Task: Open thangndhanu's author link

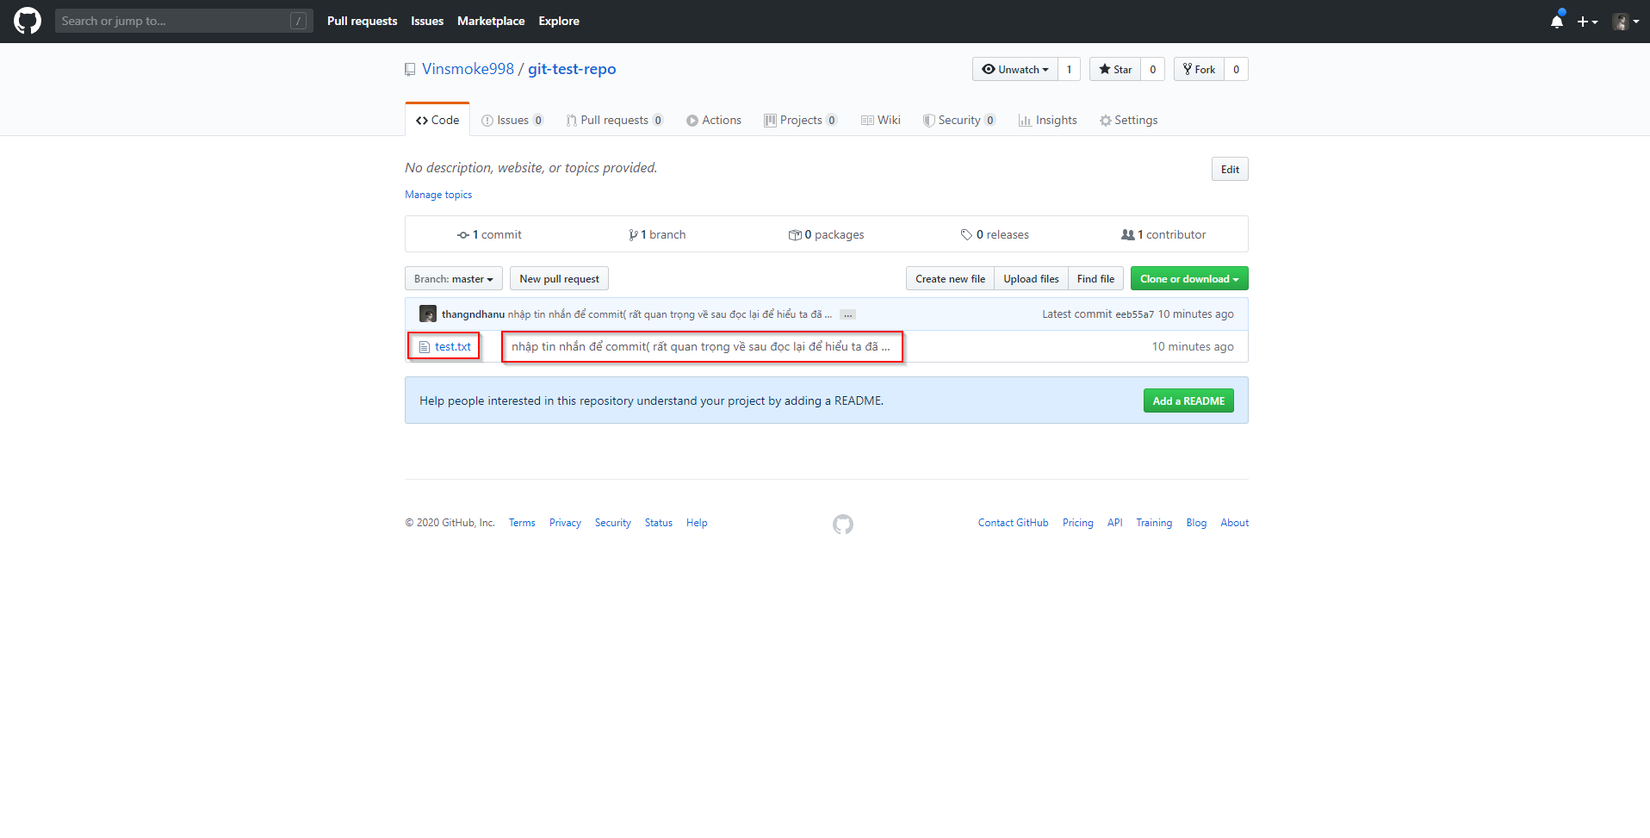Action: pyautogui.click(x=473, y=315)
